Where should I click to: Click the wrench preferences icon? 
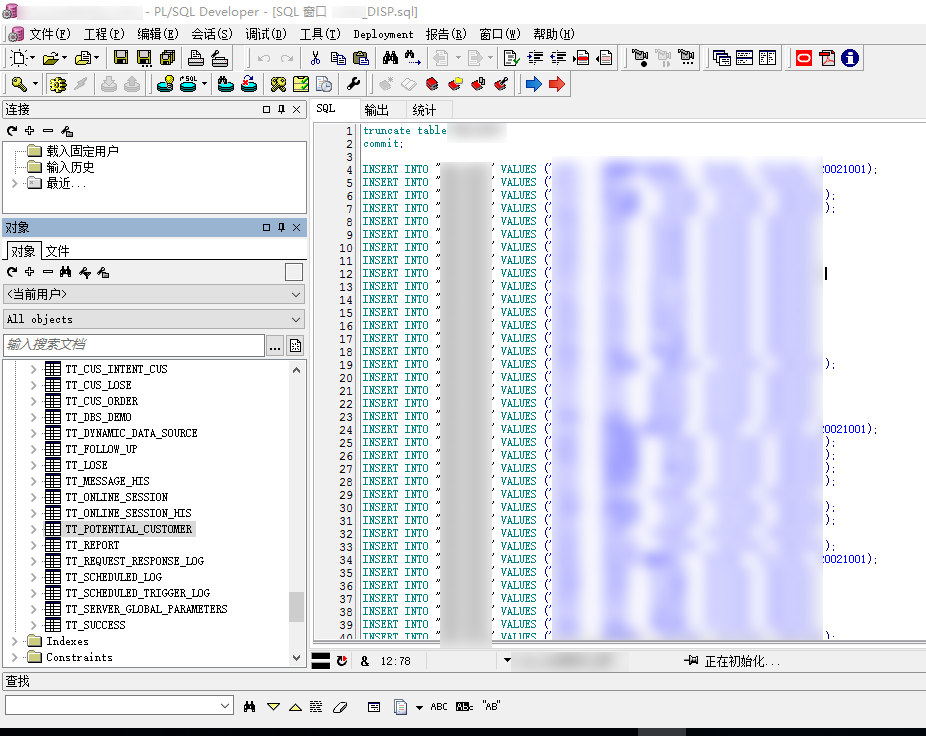point(353,84)
